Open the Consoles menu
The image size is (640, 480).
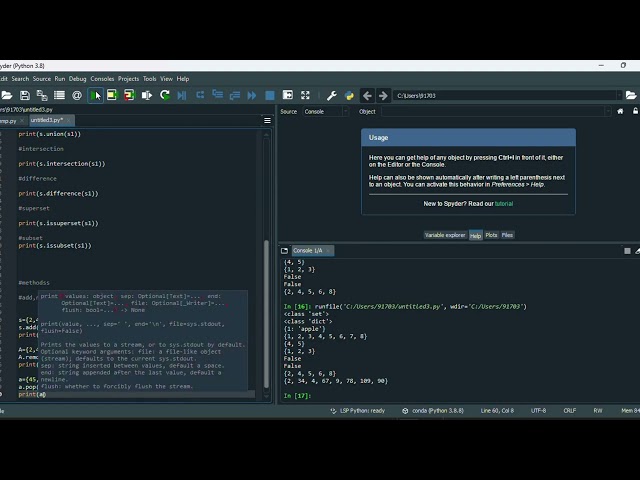click(102, 79)
